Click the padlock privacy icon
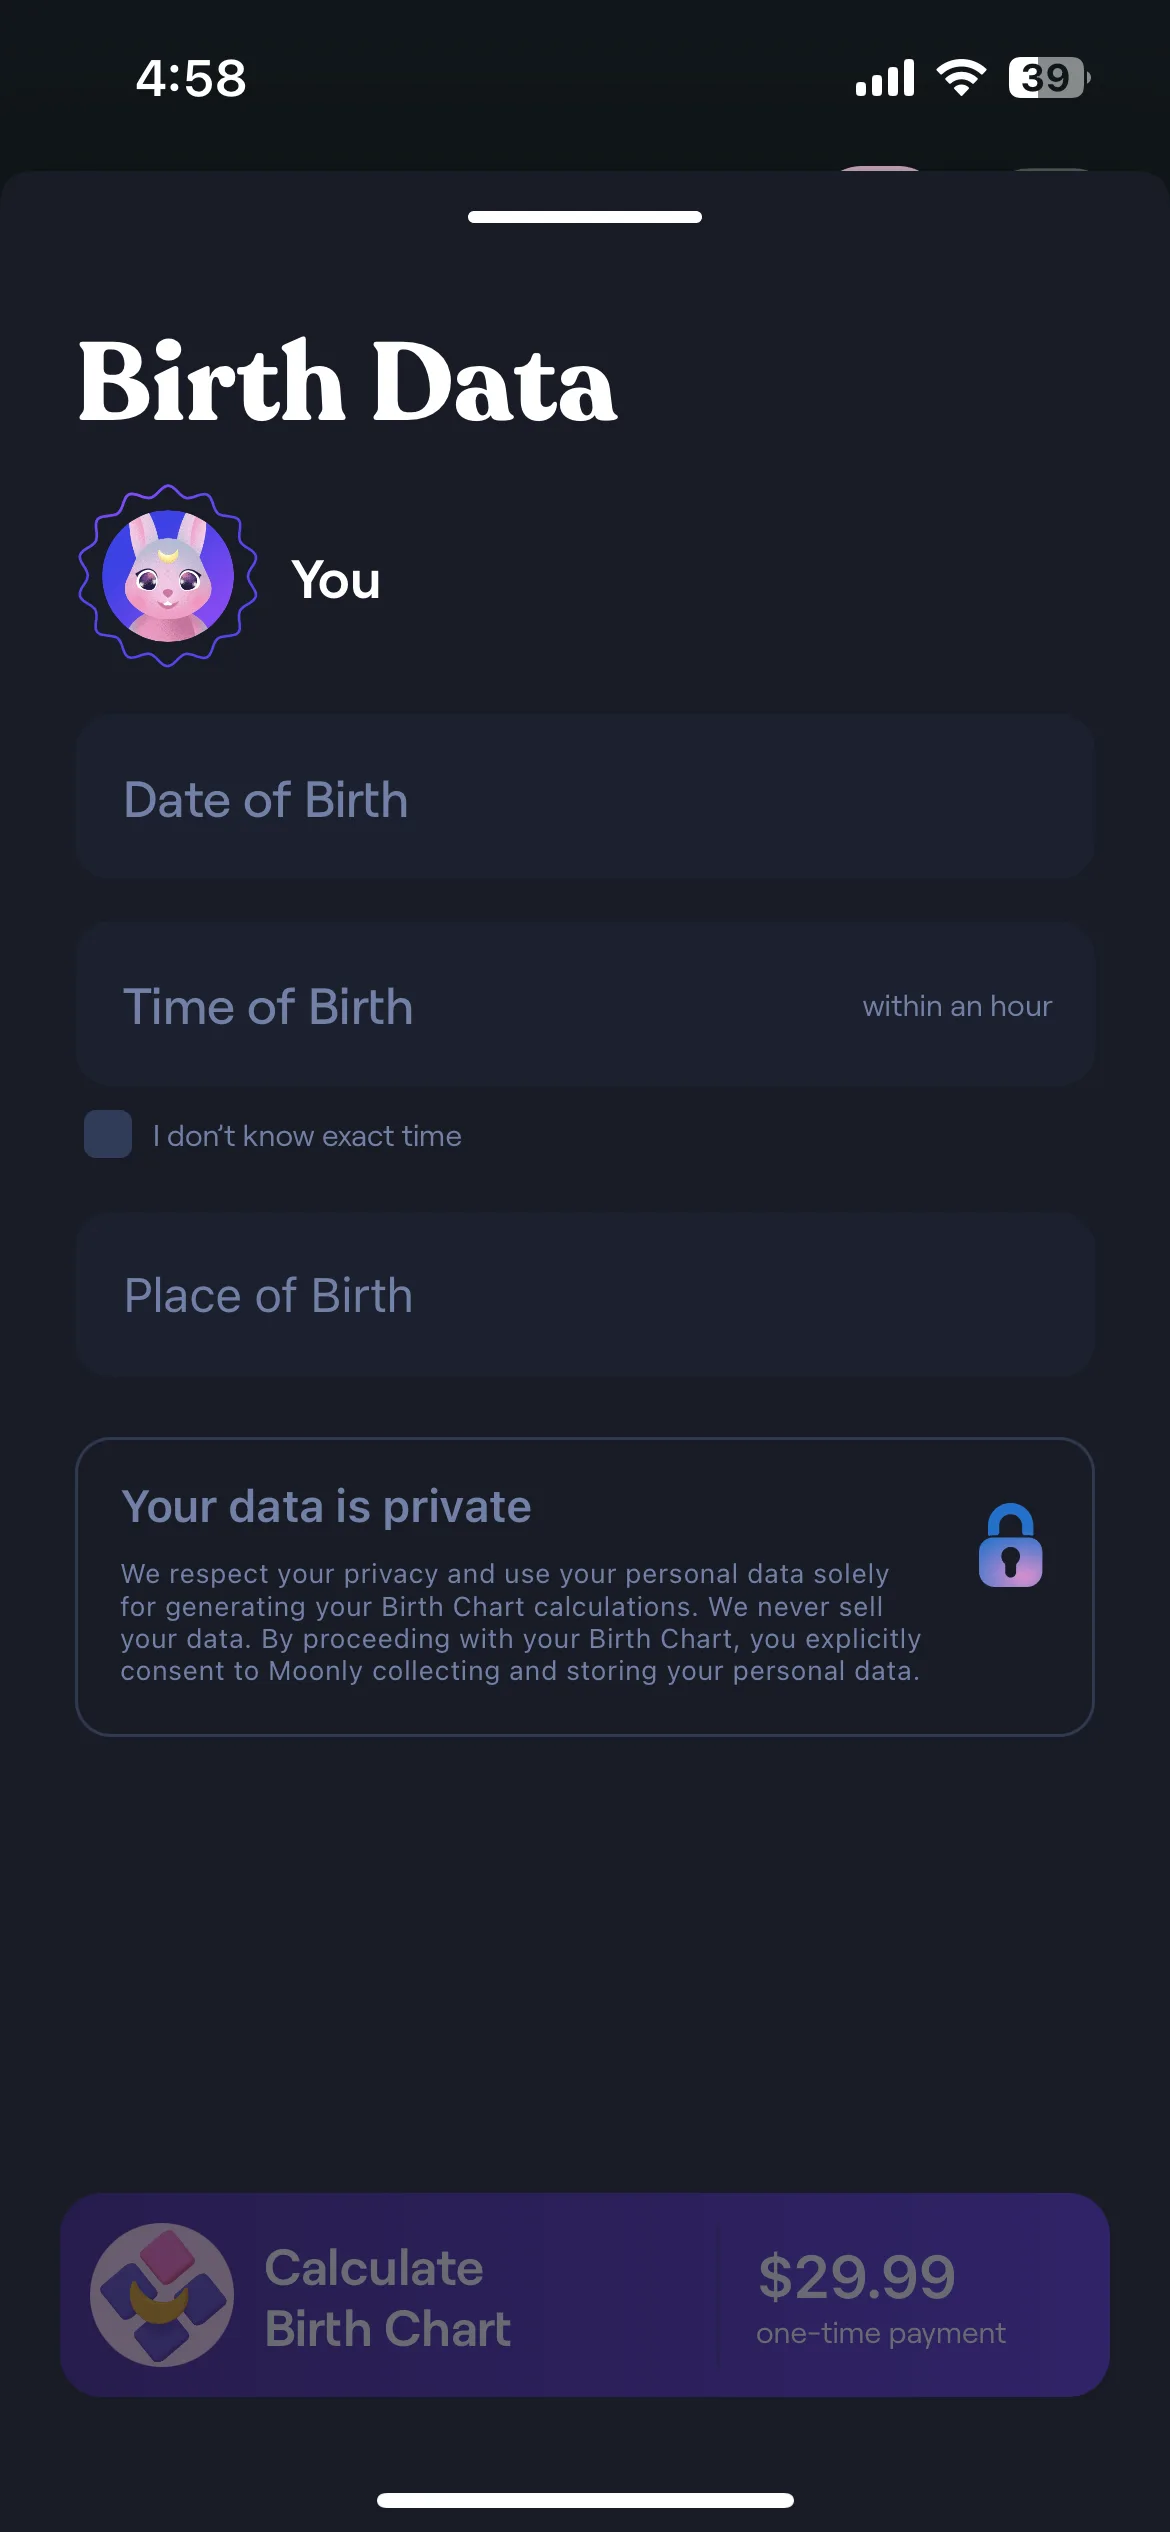The image size is (1170, 2532). [1010, 1545]
